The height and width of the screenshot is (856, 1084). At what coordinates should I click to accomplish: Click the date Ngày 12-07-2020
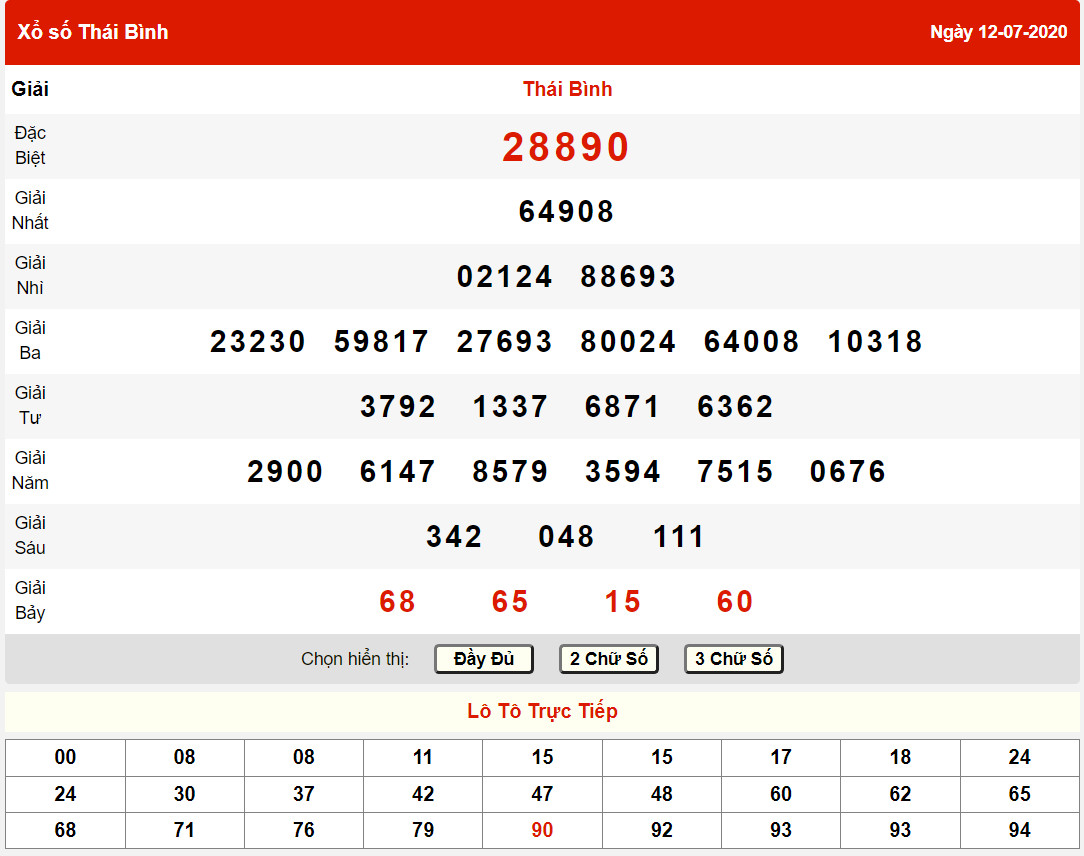[998, 32]
